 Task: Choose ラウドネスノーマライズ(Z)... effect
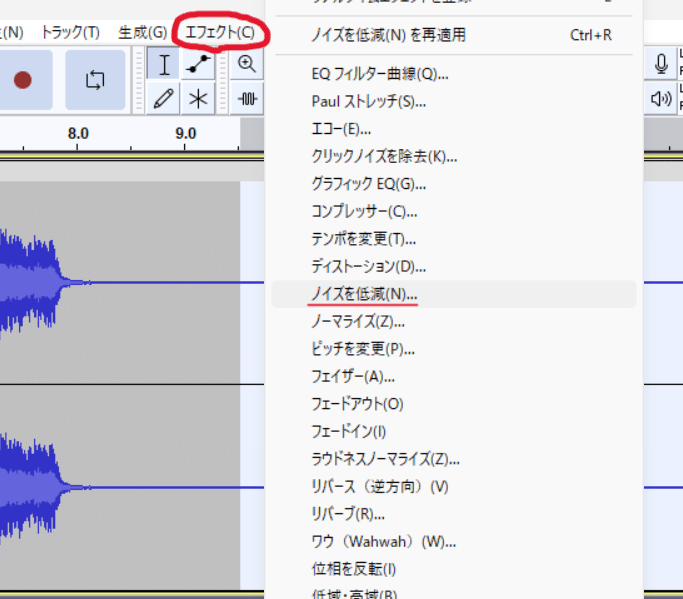click(453, 459)
